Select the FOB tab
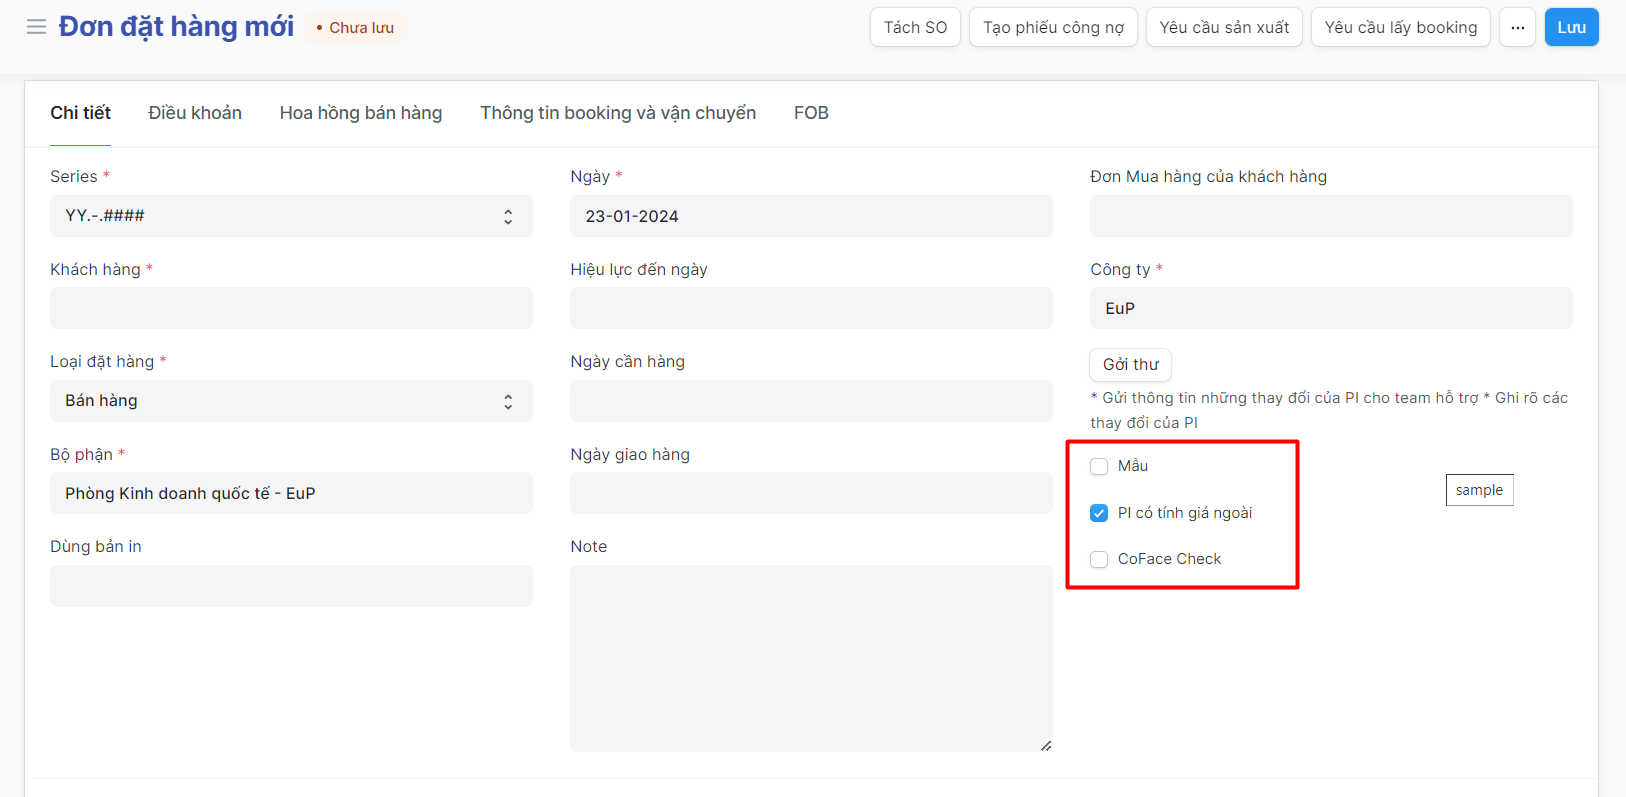 point(811,113)
